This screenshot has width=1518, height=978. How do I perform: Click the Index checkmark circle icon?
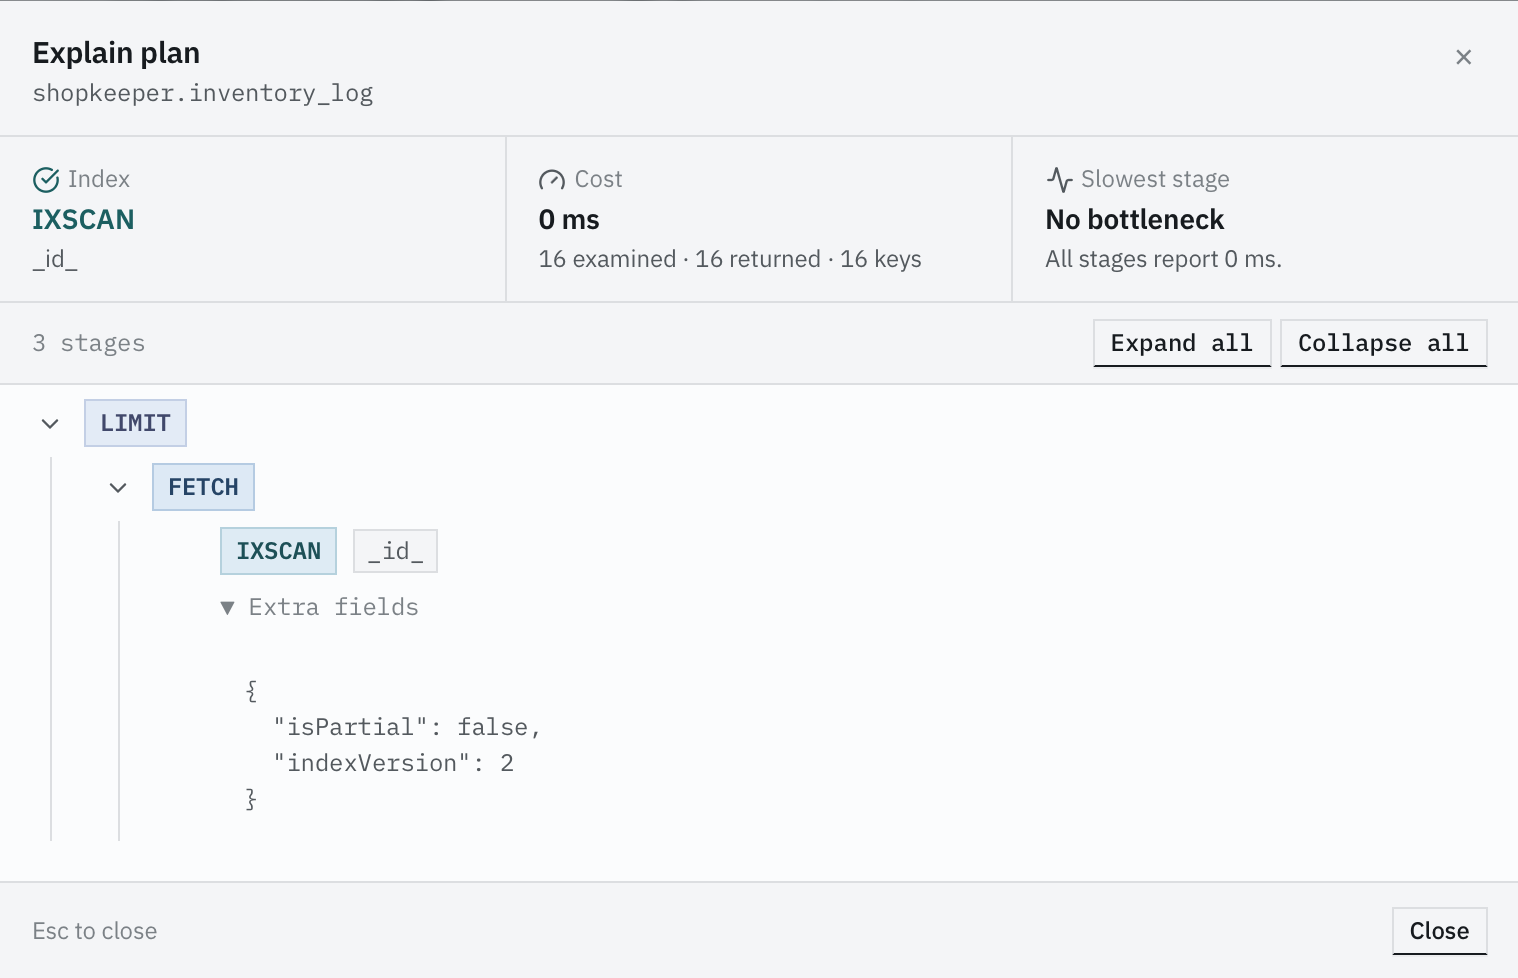click(x=46, y=180)
